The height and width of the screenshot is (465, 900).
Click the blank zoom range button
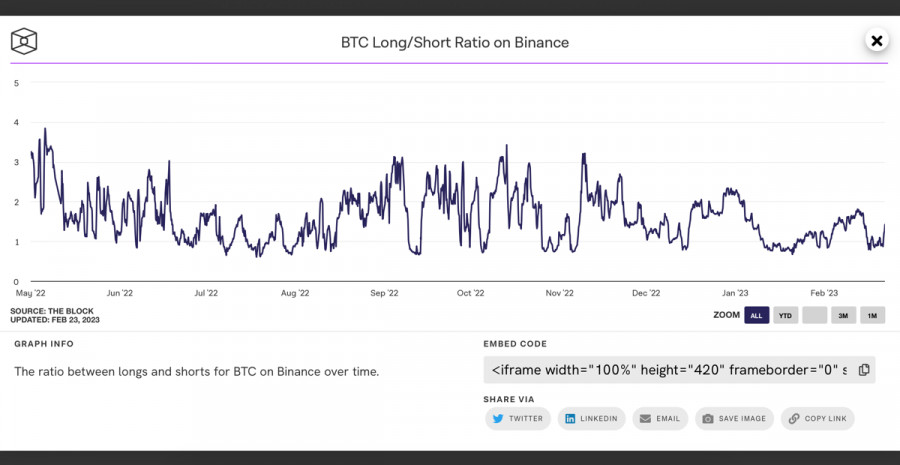[814, 315]
